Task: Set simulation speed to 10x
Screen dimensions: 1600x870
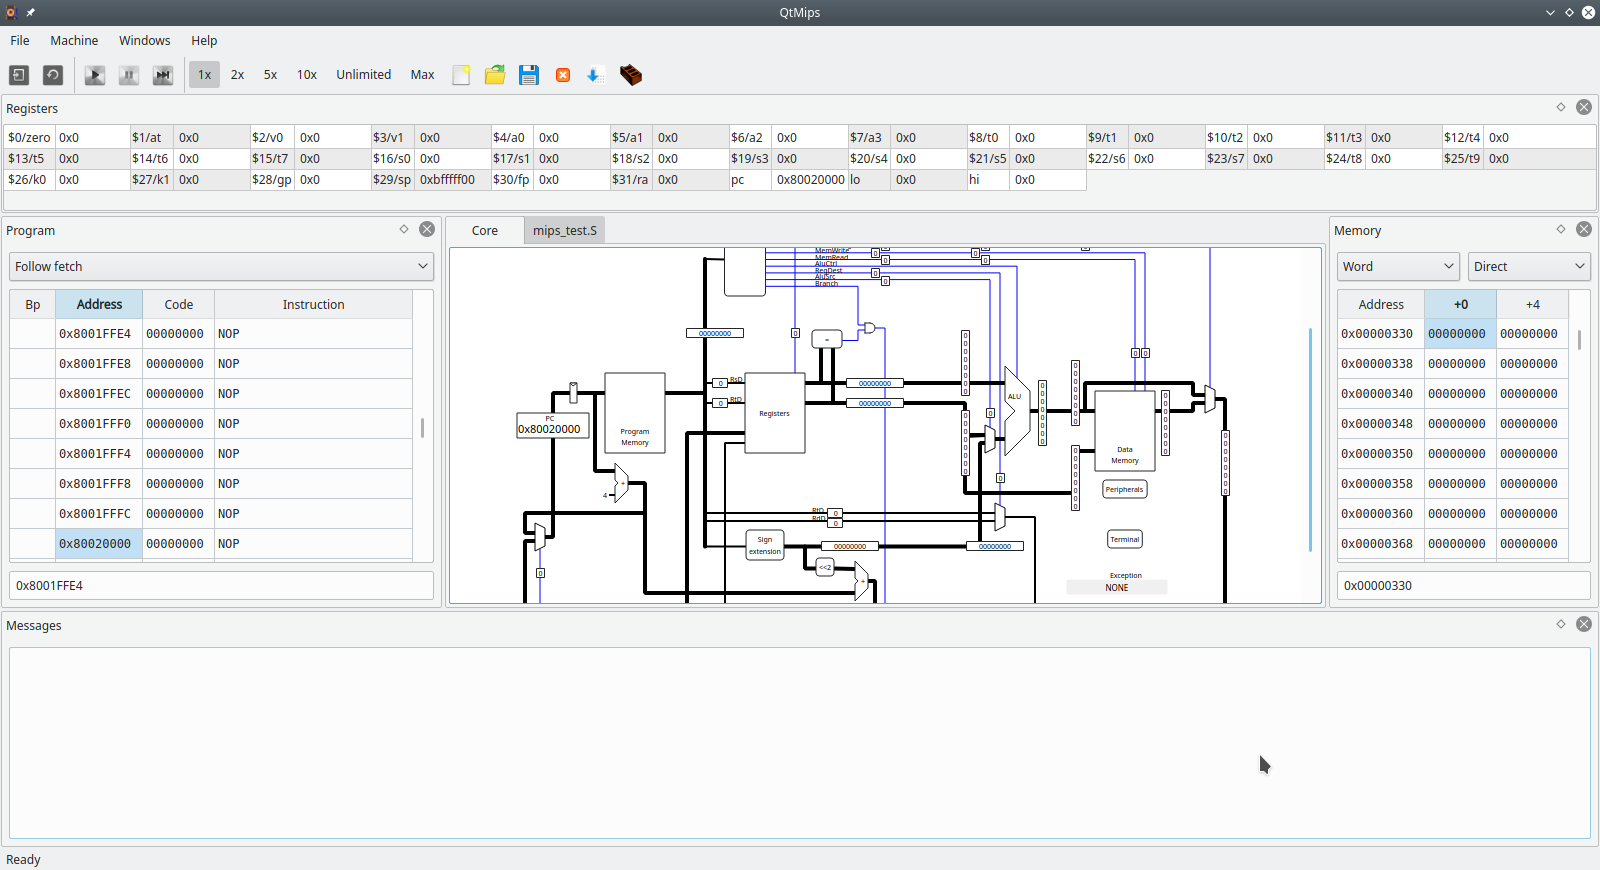Action: click(307, 75)
